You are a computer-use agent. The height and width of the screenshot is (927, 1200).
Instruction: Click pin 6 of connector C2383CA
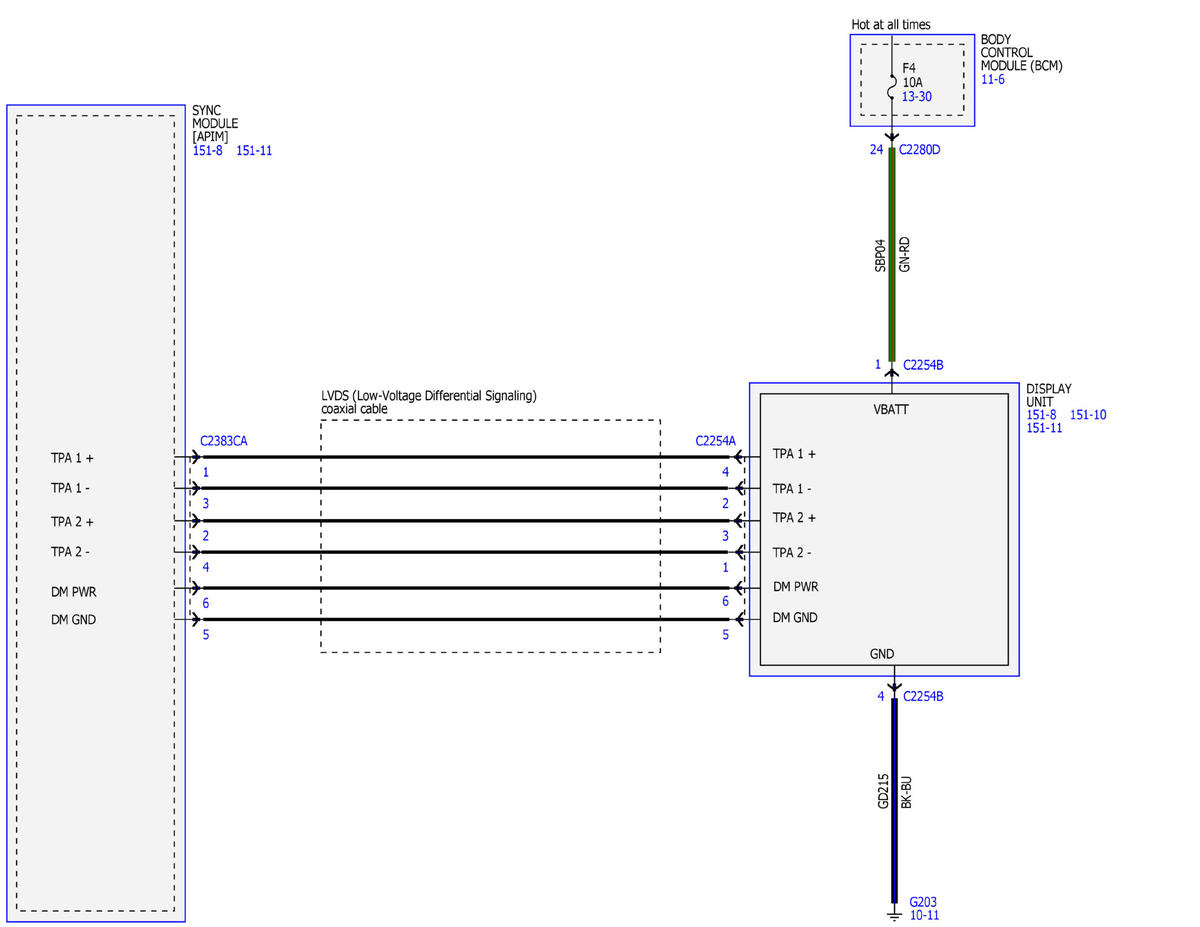click(205, 604)
